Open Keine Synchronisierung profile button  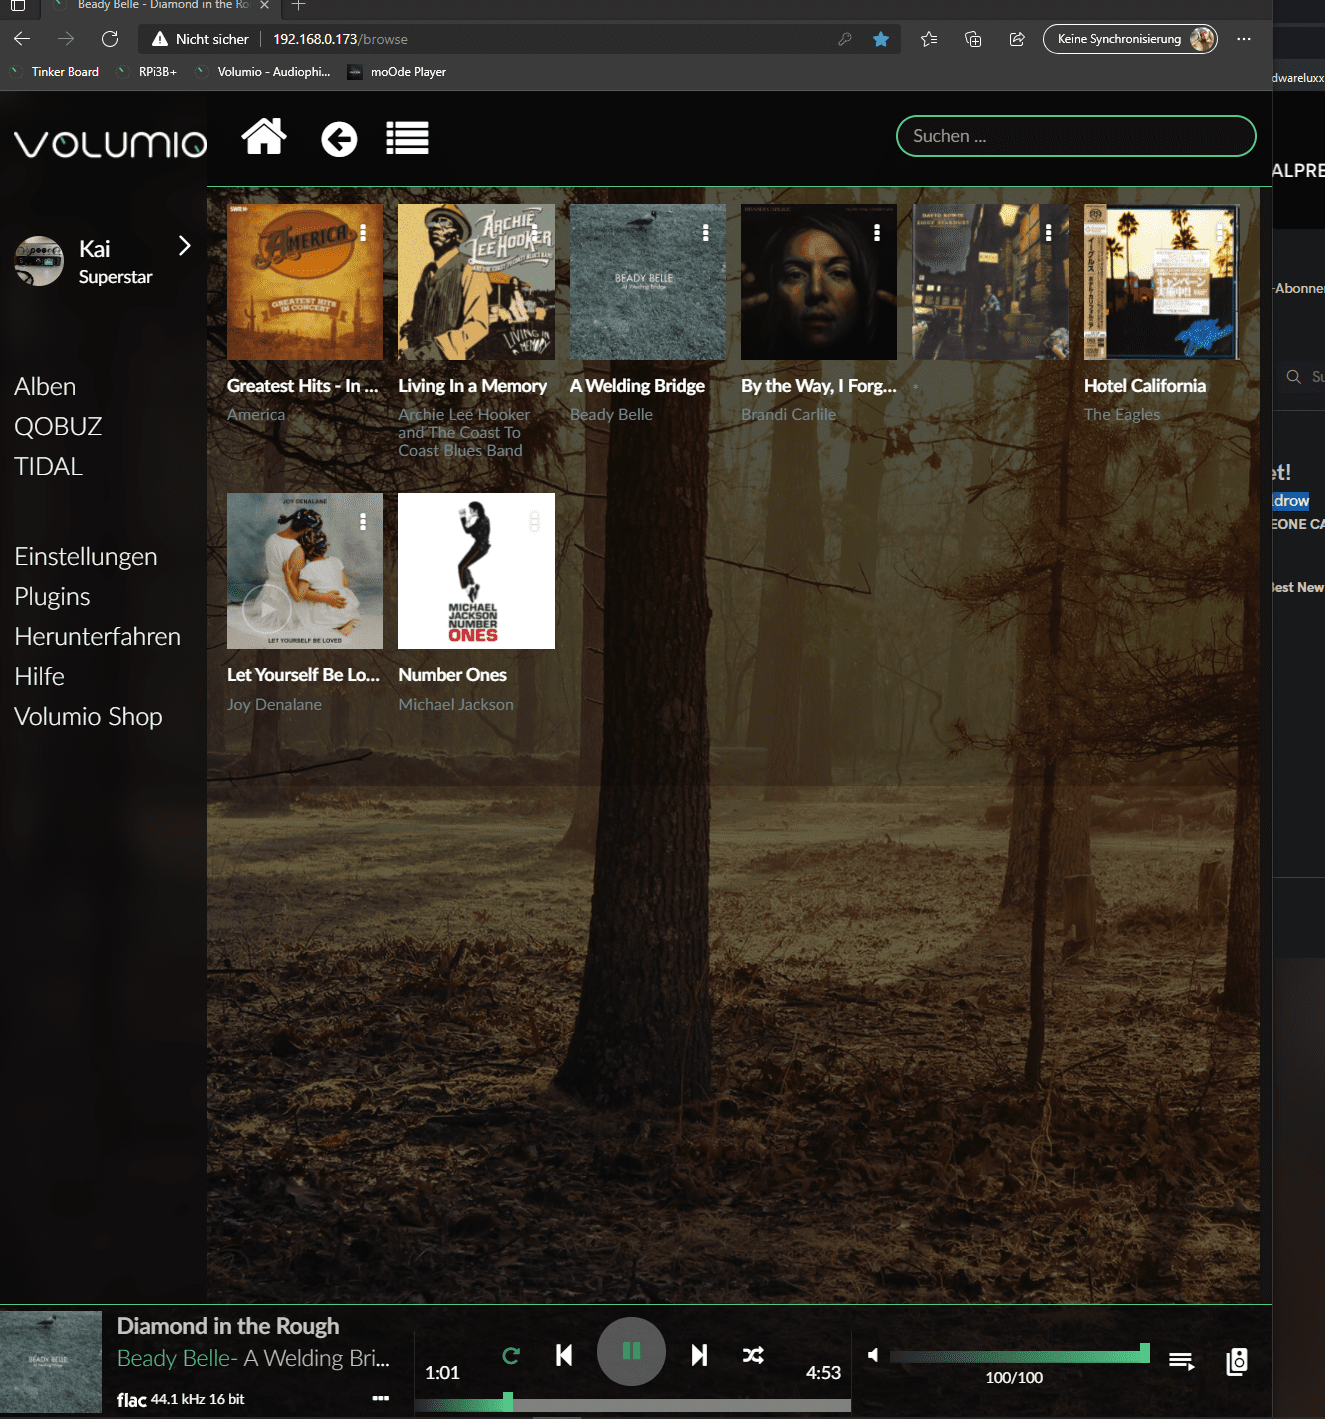[1130, 39]
